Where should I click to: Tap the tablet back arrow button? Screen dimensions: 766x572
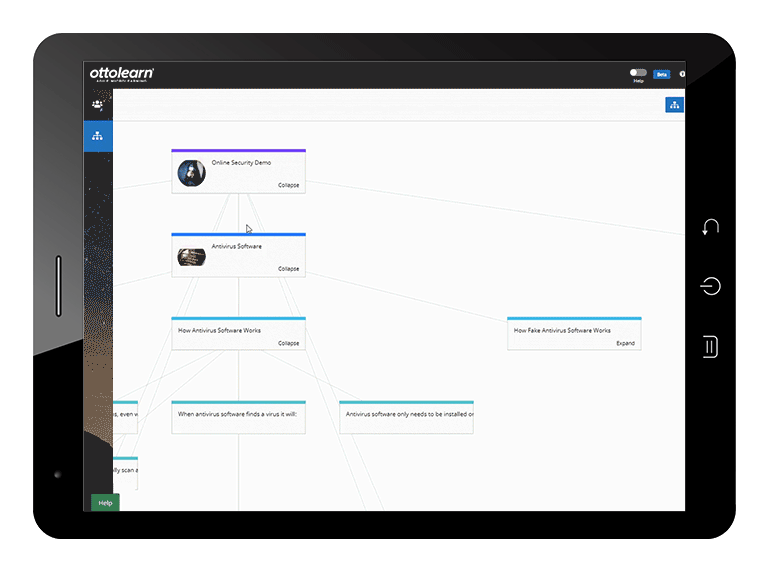pos(710,227)
